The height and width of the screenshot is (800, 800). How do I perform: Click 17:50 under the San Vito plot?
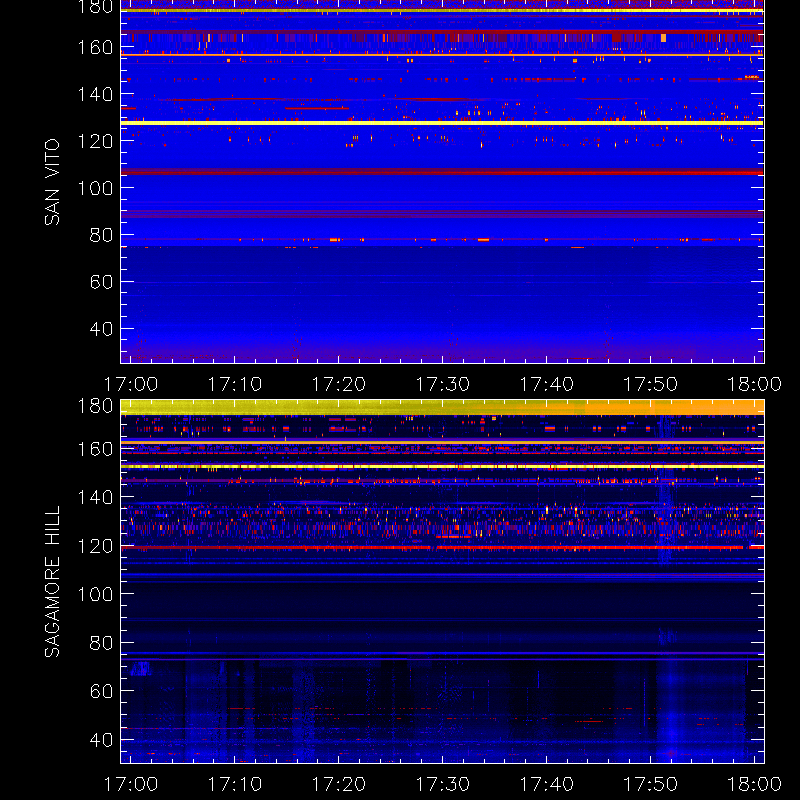651,384
